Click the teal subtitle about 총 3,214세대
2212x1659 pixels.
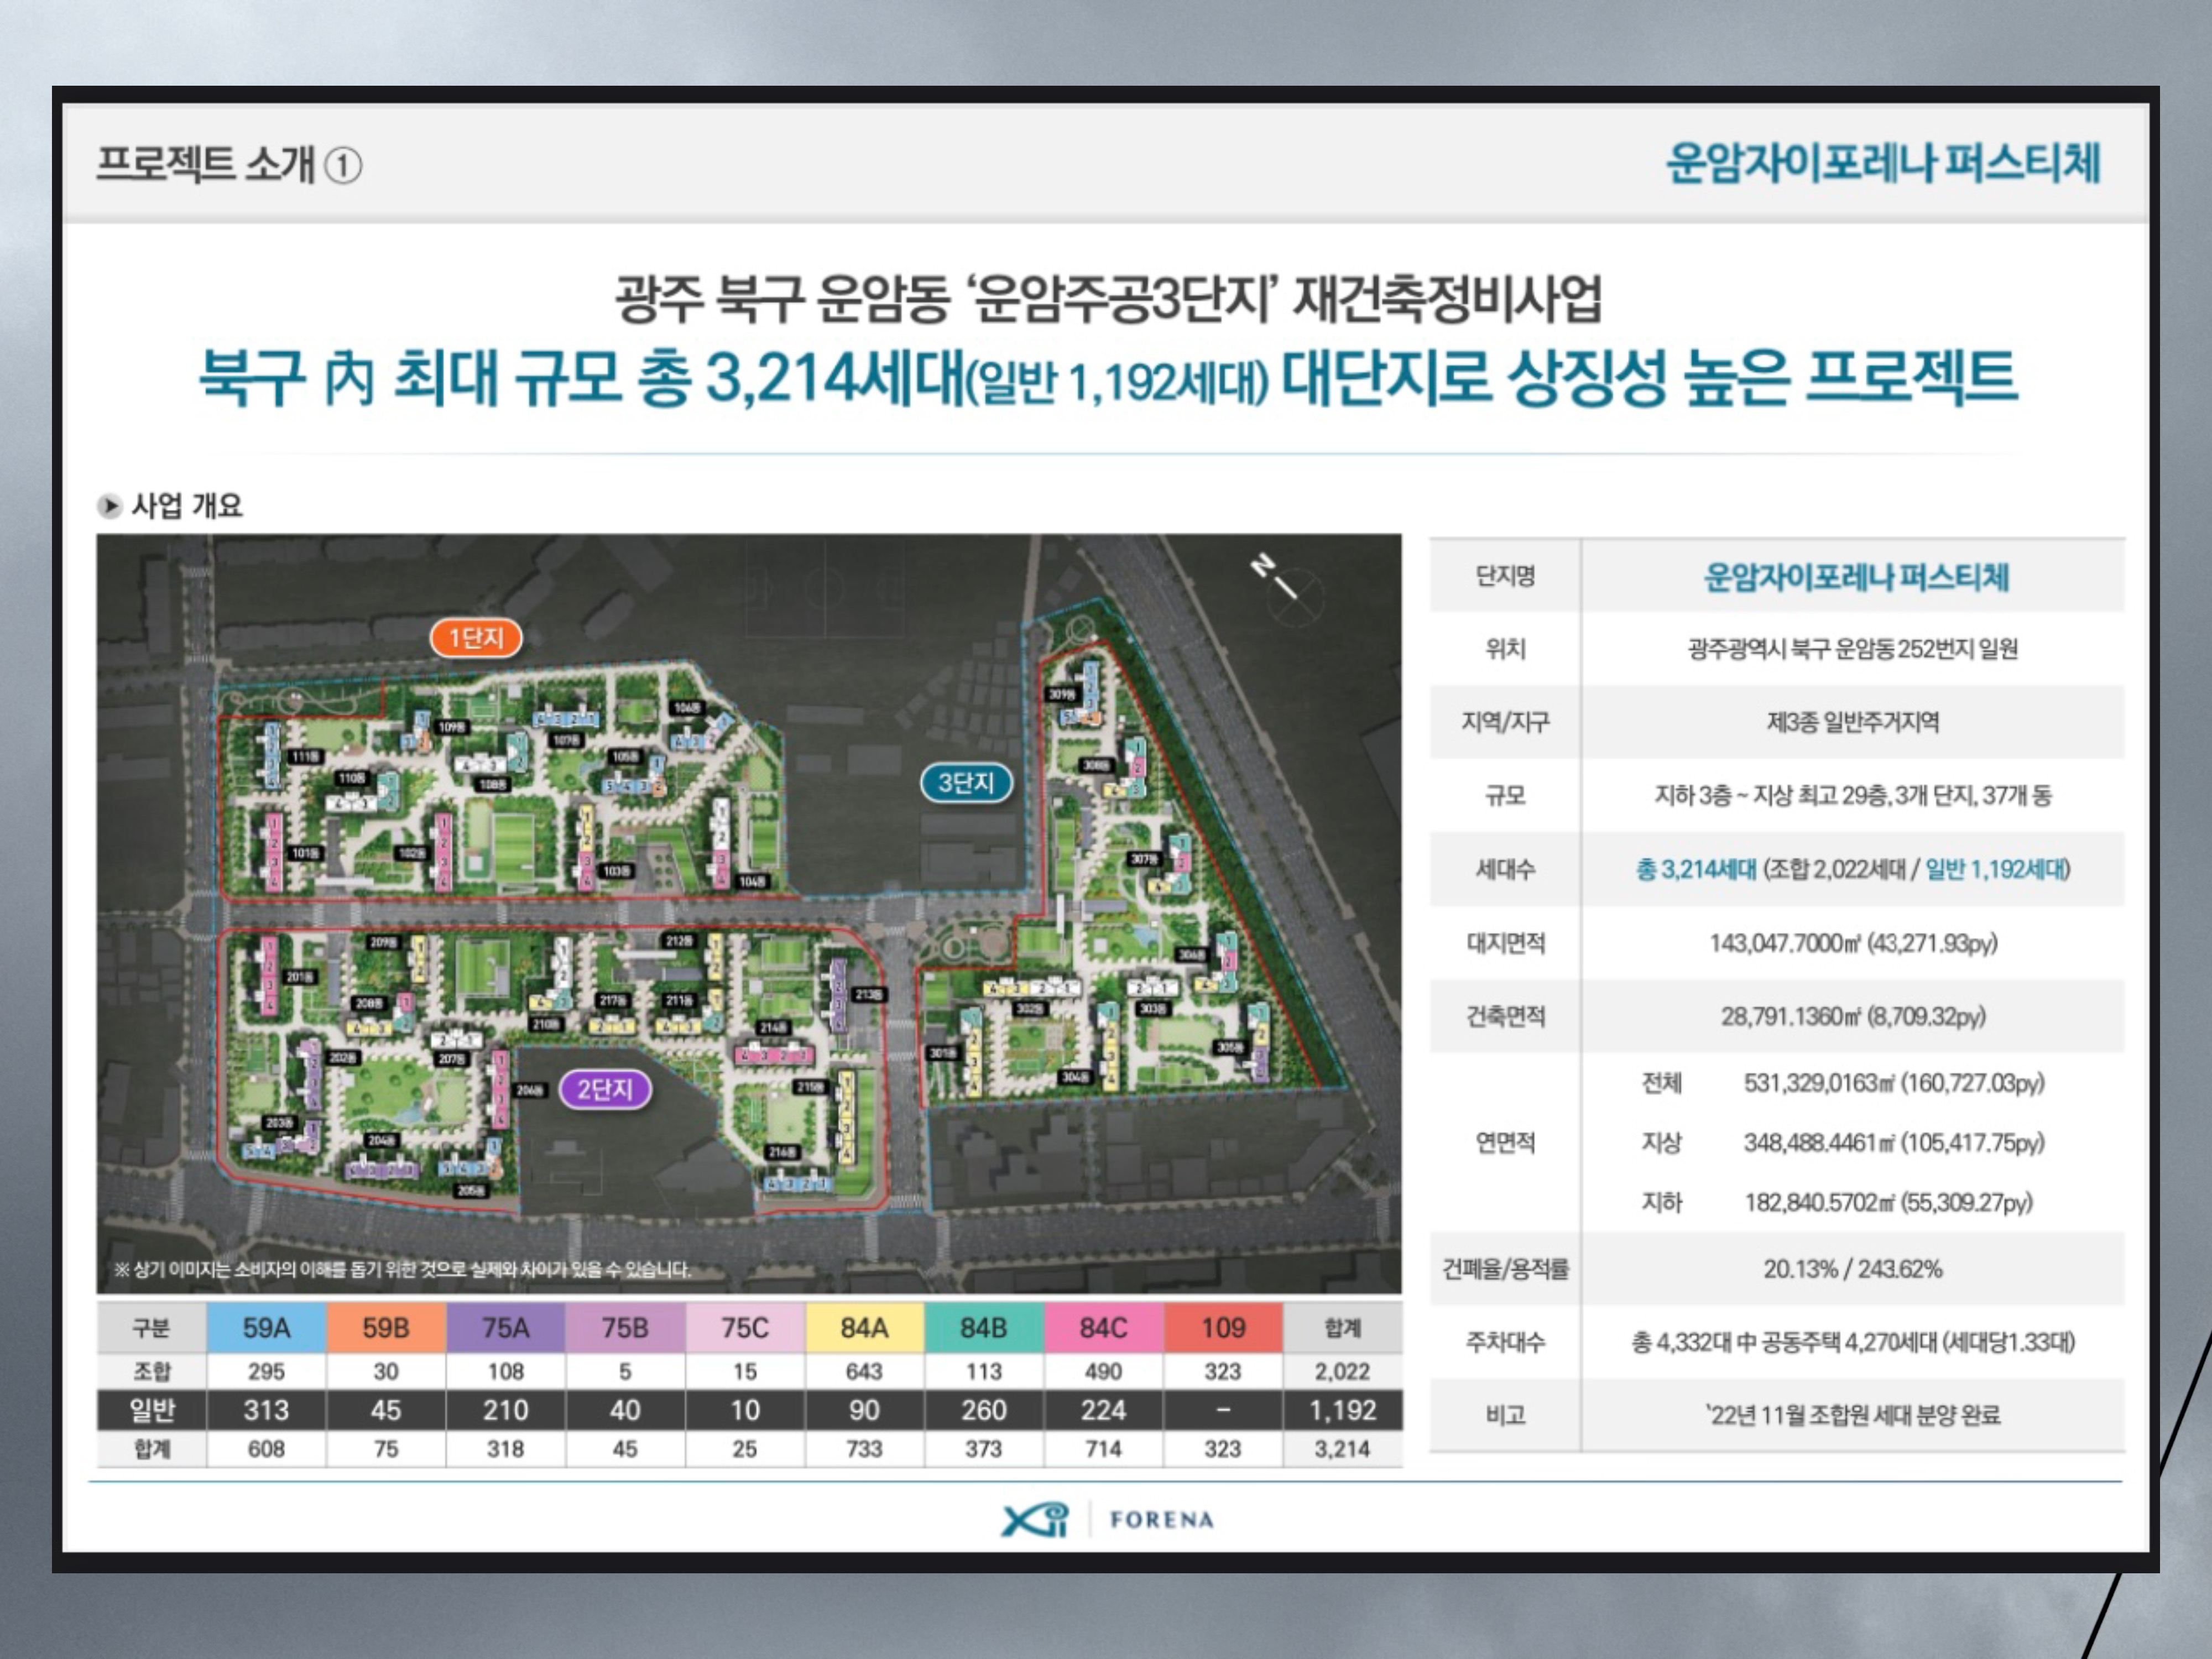click(1108, 378)
